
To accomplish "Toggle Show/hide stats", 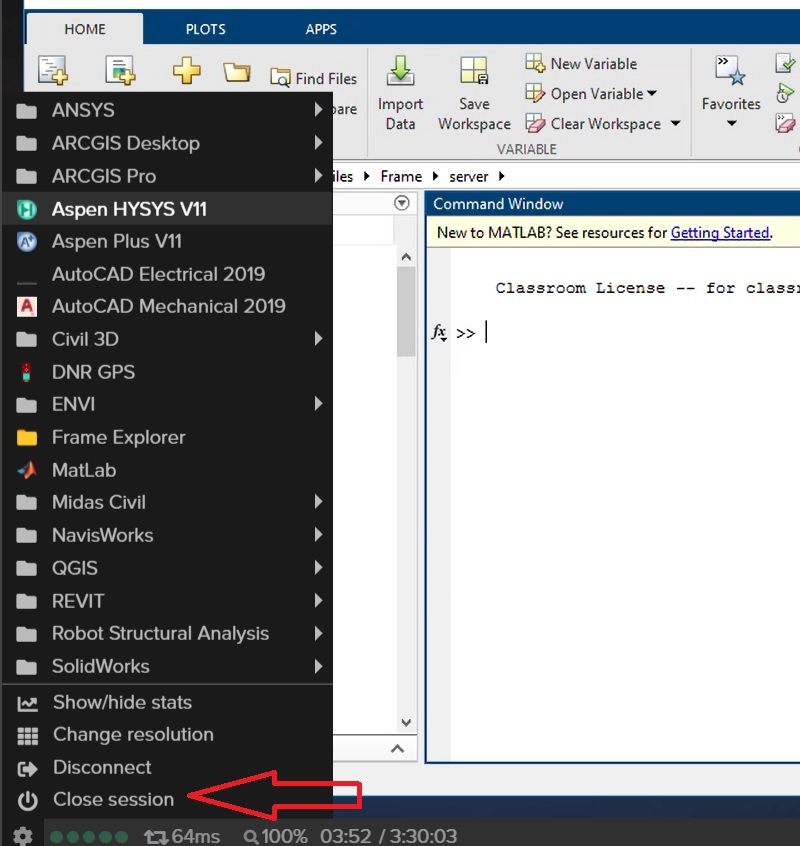I will point(122,702).
